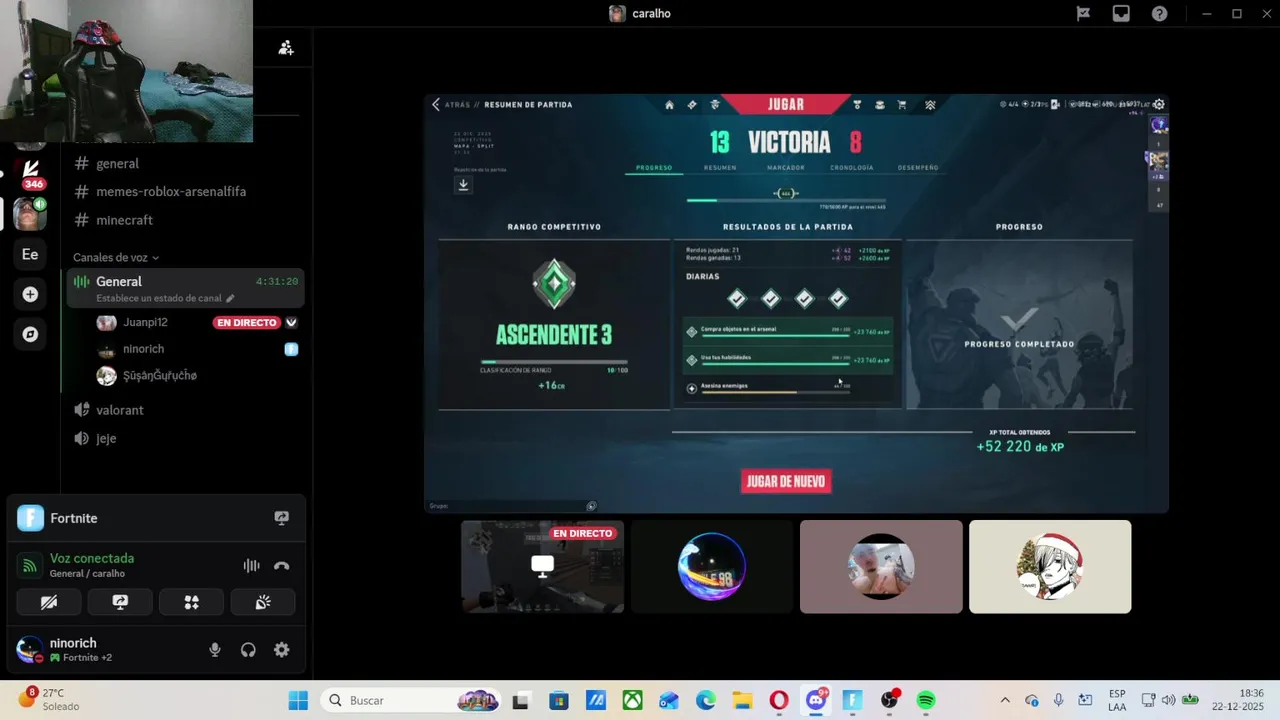Invite people with add-member icon
This screenshot has width=1280, height=720.
286,47
